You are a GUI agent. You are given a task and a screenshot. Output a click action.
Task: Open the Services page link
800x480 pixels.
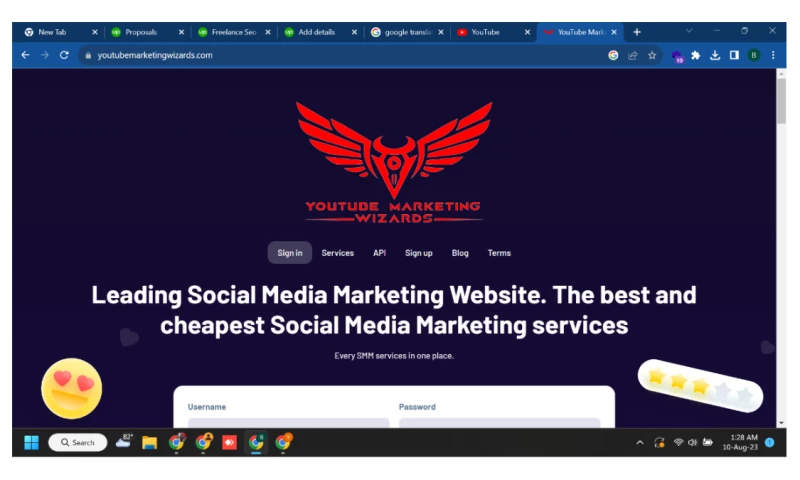[x=338, y=253]
